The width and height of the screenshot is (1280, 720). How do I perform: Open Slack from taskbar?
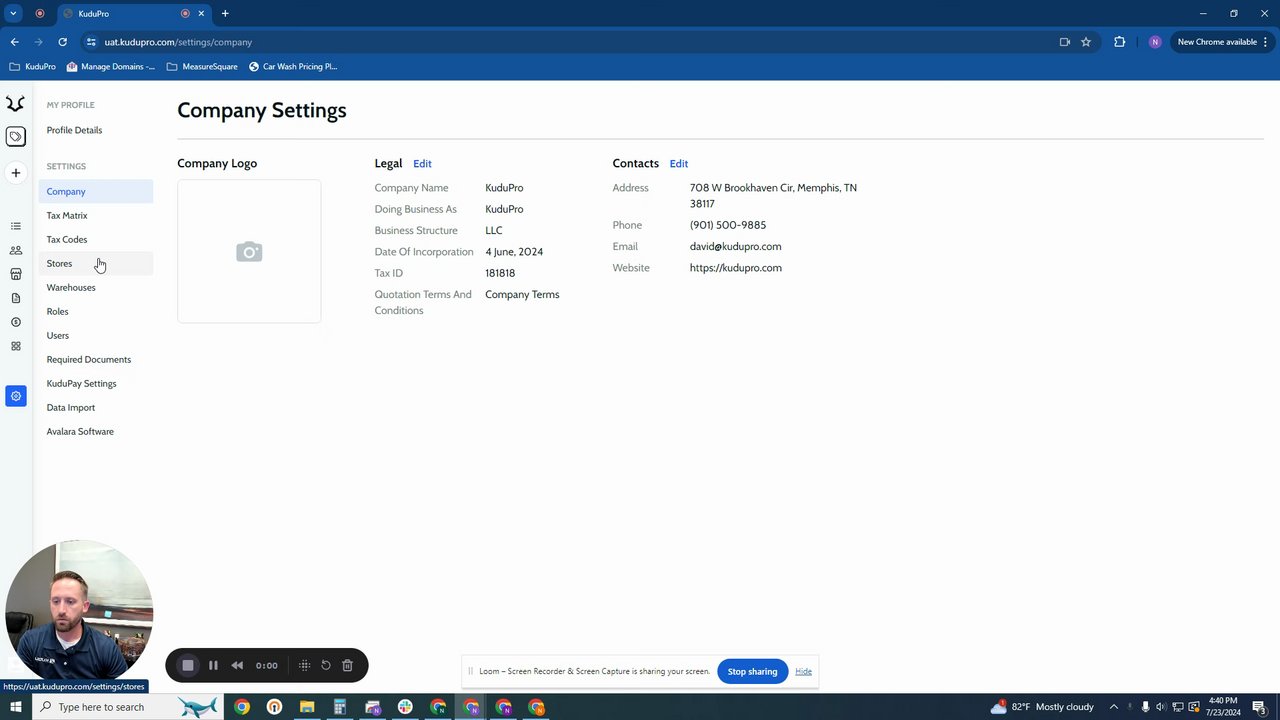tap(405, 707)
